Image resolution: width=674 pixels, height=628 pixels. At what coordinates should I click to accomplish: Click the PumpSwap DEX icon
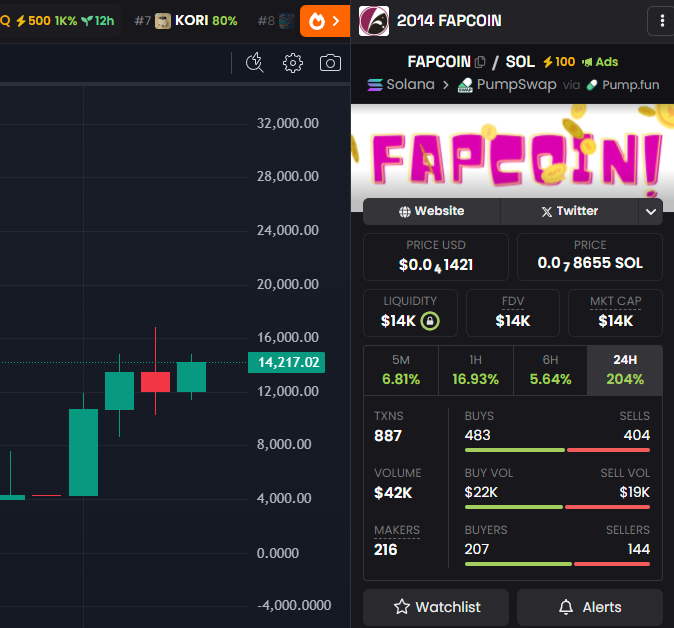pyautogui.click(x=465, y=85)
